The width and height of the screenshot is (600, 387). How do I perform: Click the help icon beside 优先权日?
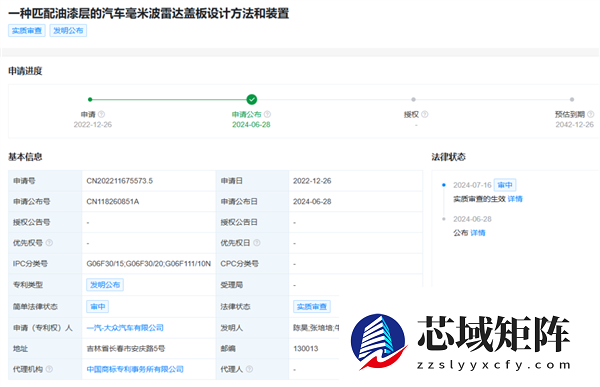point(257,243)
